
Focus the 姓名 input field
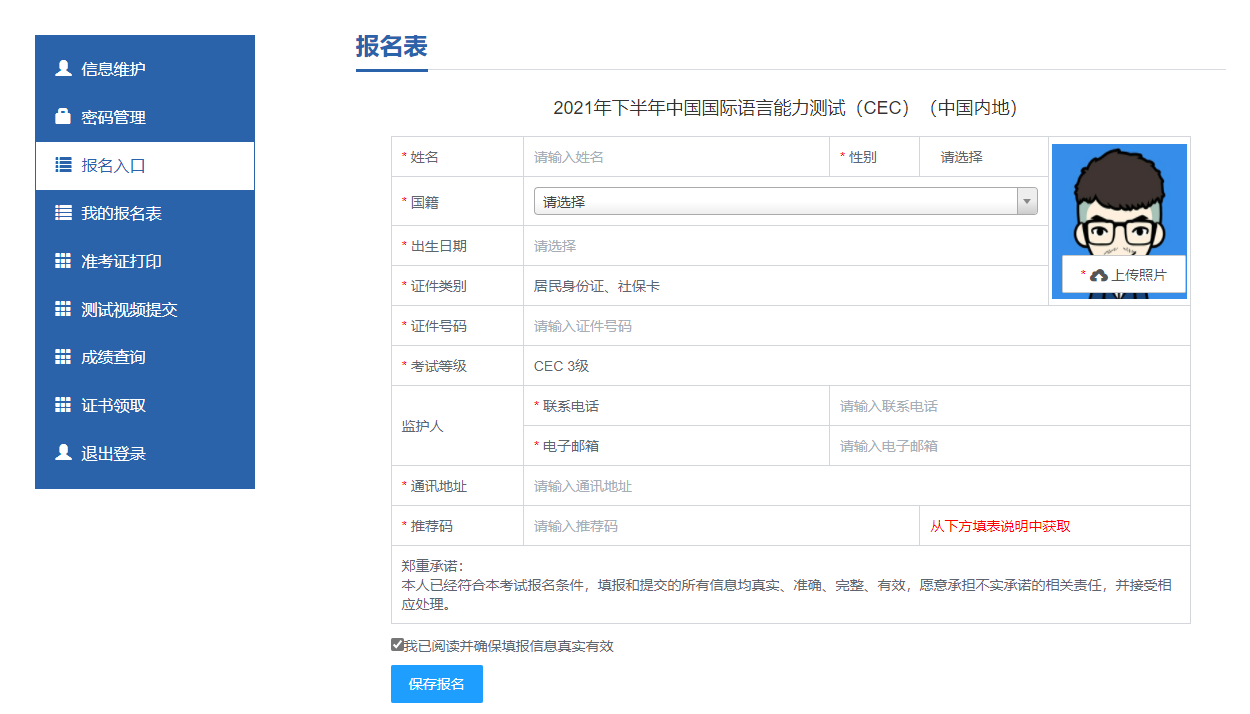[x=676, y=157]
